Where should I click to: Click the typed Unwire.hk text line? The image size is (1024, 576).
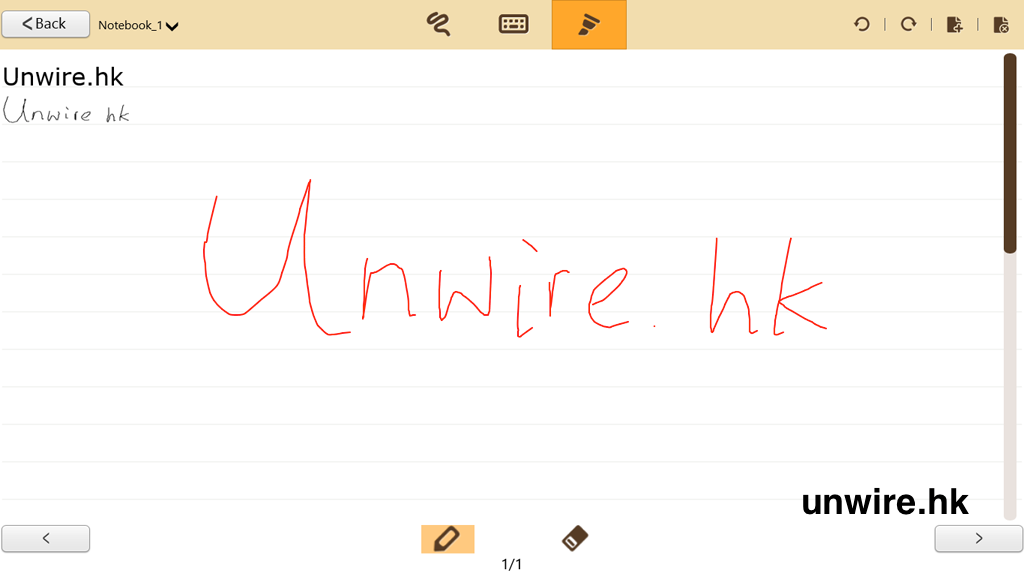point(63,76)
